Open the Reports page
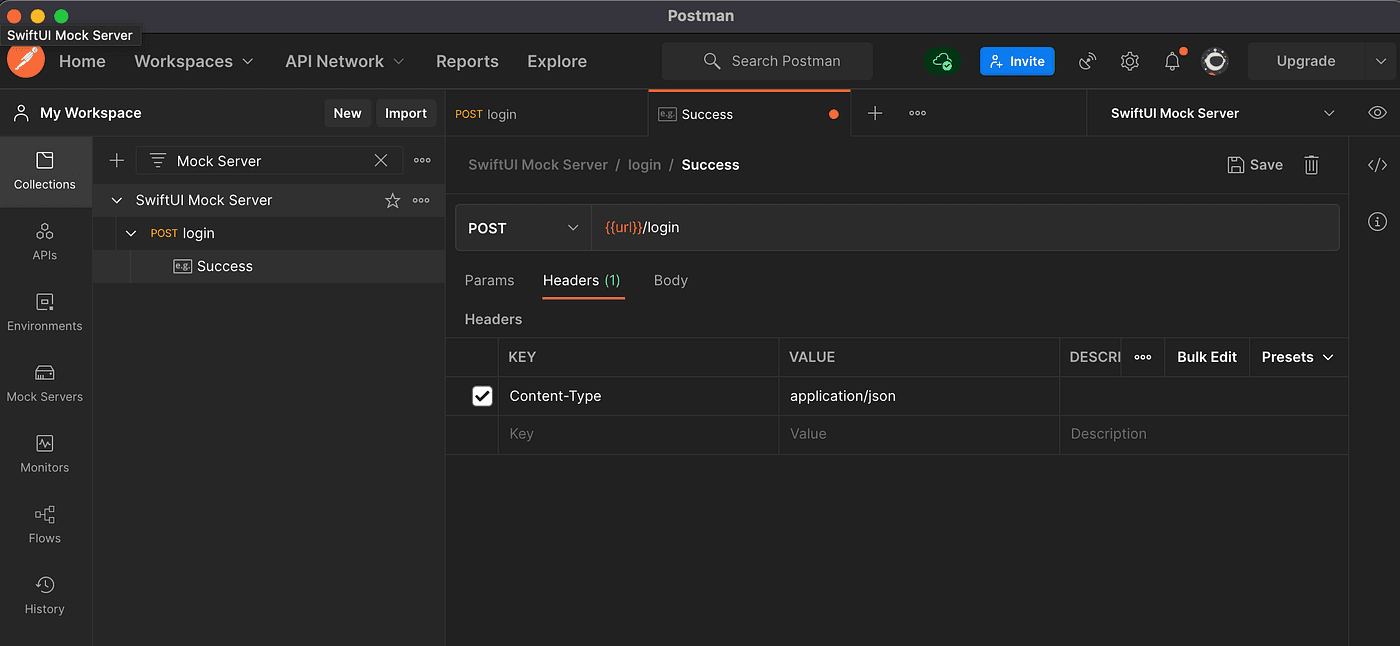This screenshot has width=1400, height=646. (467, 61)
